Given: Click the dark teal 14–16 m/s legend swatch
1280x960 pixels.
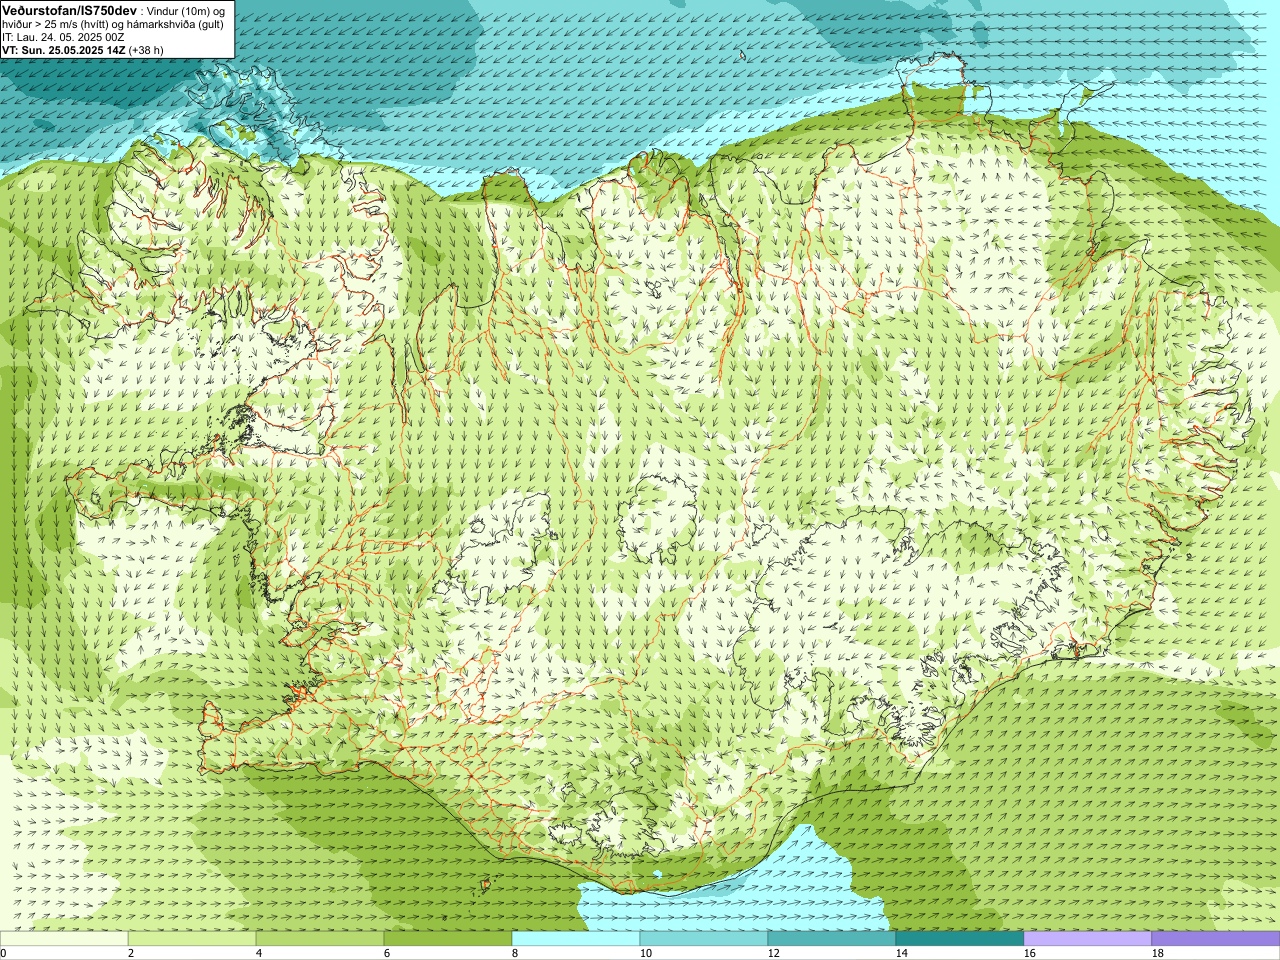Looking at the screenshot, I should [x=960, y=939].
